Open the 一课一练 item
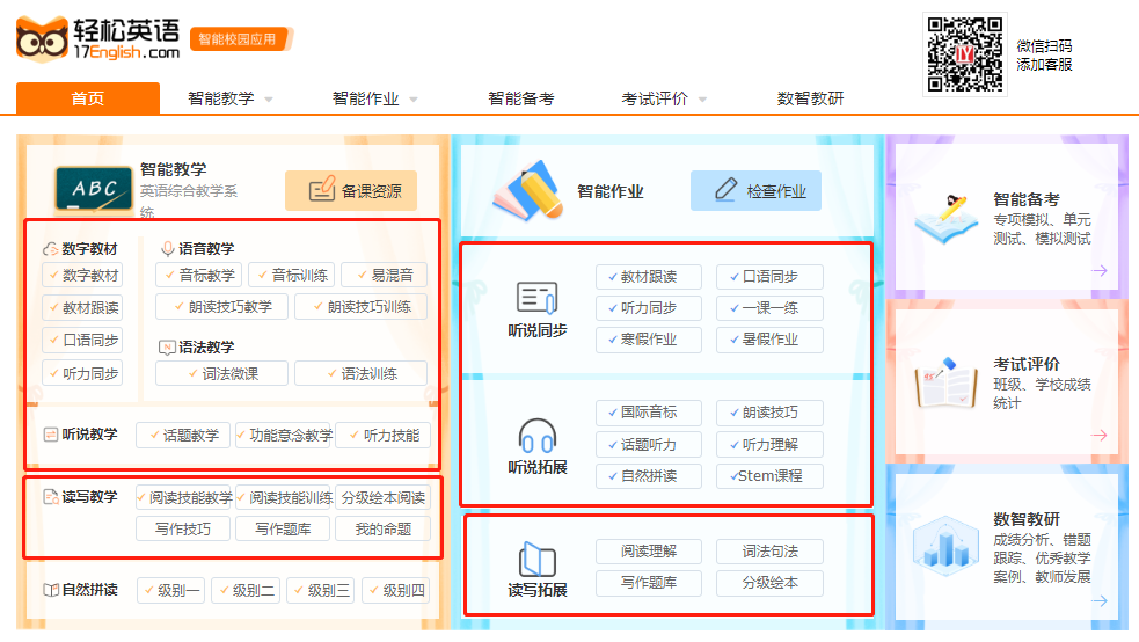The image size is (1139, 642). click(770, 308)
